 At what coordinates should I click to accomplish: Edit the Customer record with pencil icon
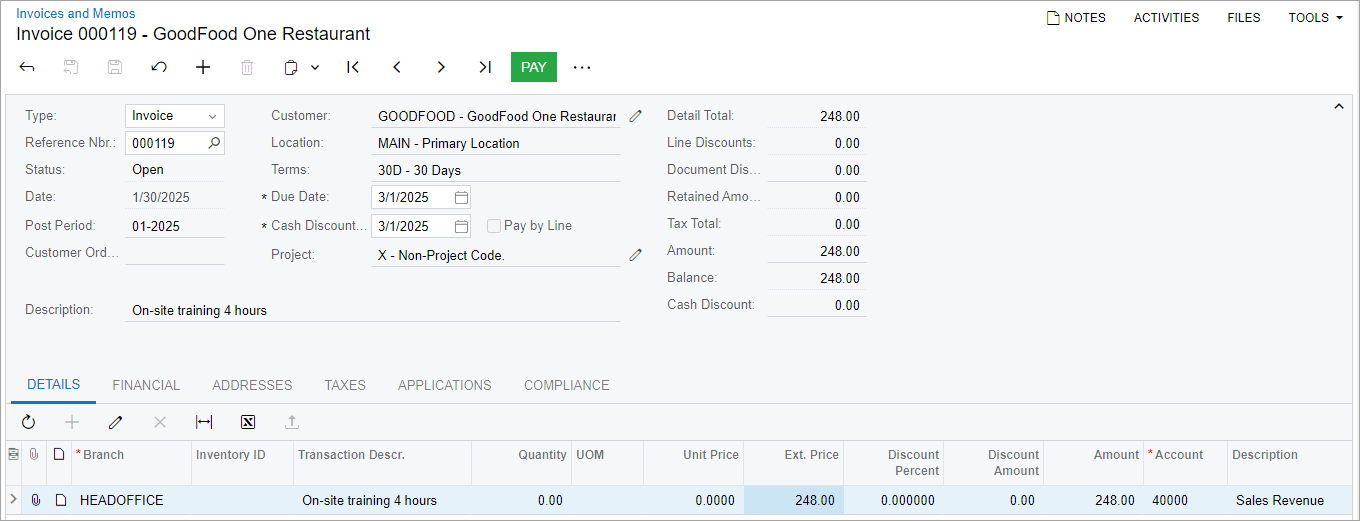click(635, 116)
